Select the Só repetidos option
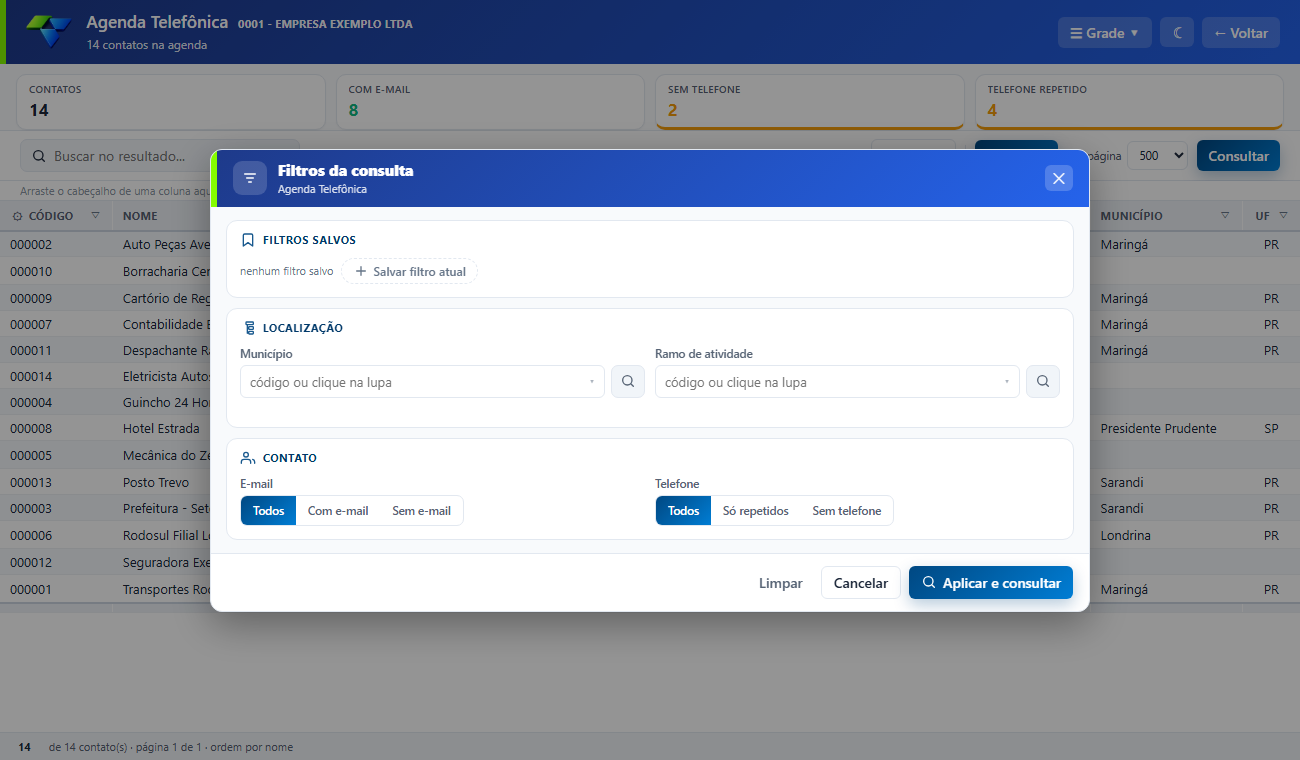This screenshot has height=760, width=1300. coord(756,511)
